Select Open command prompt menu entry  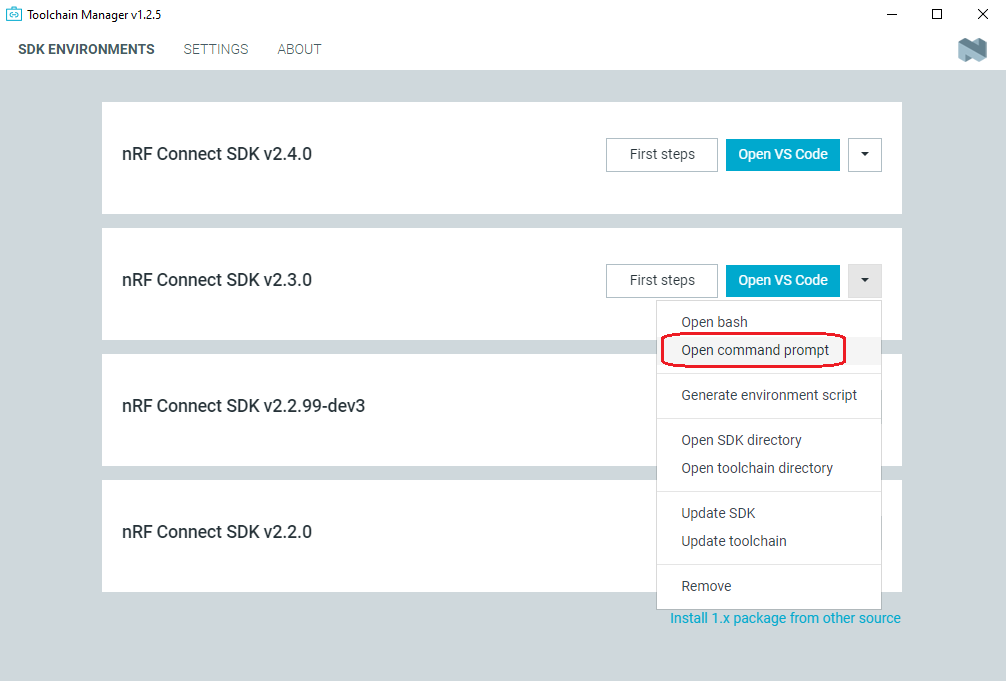[769, 350]
